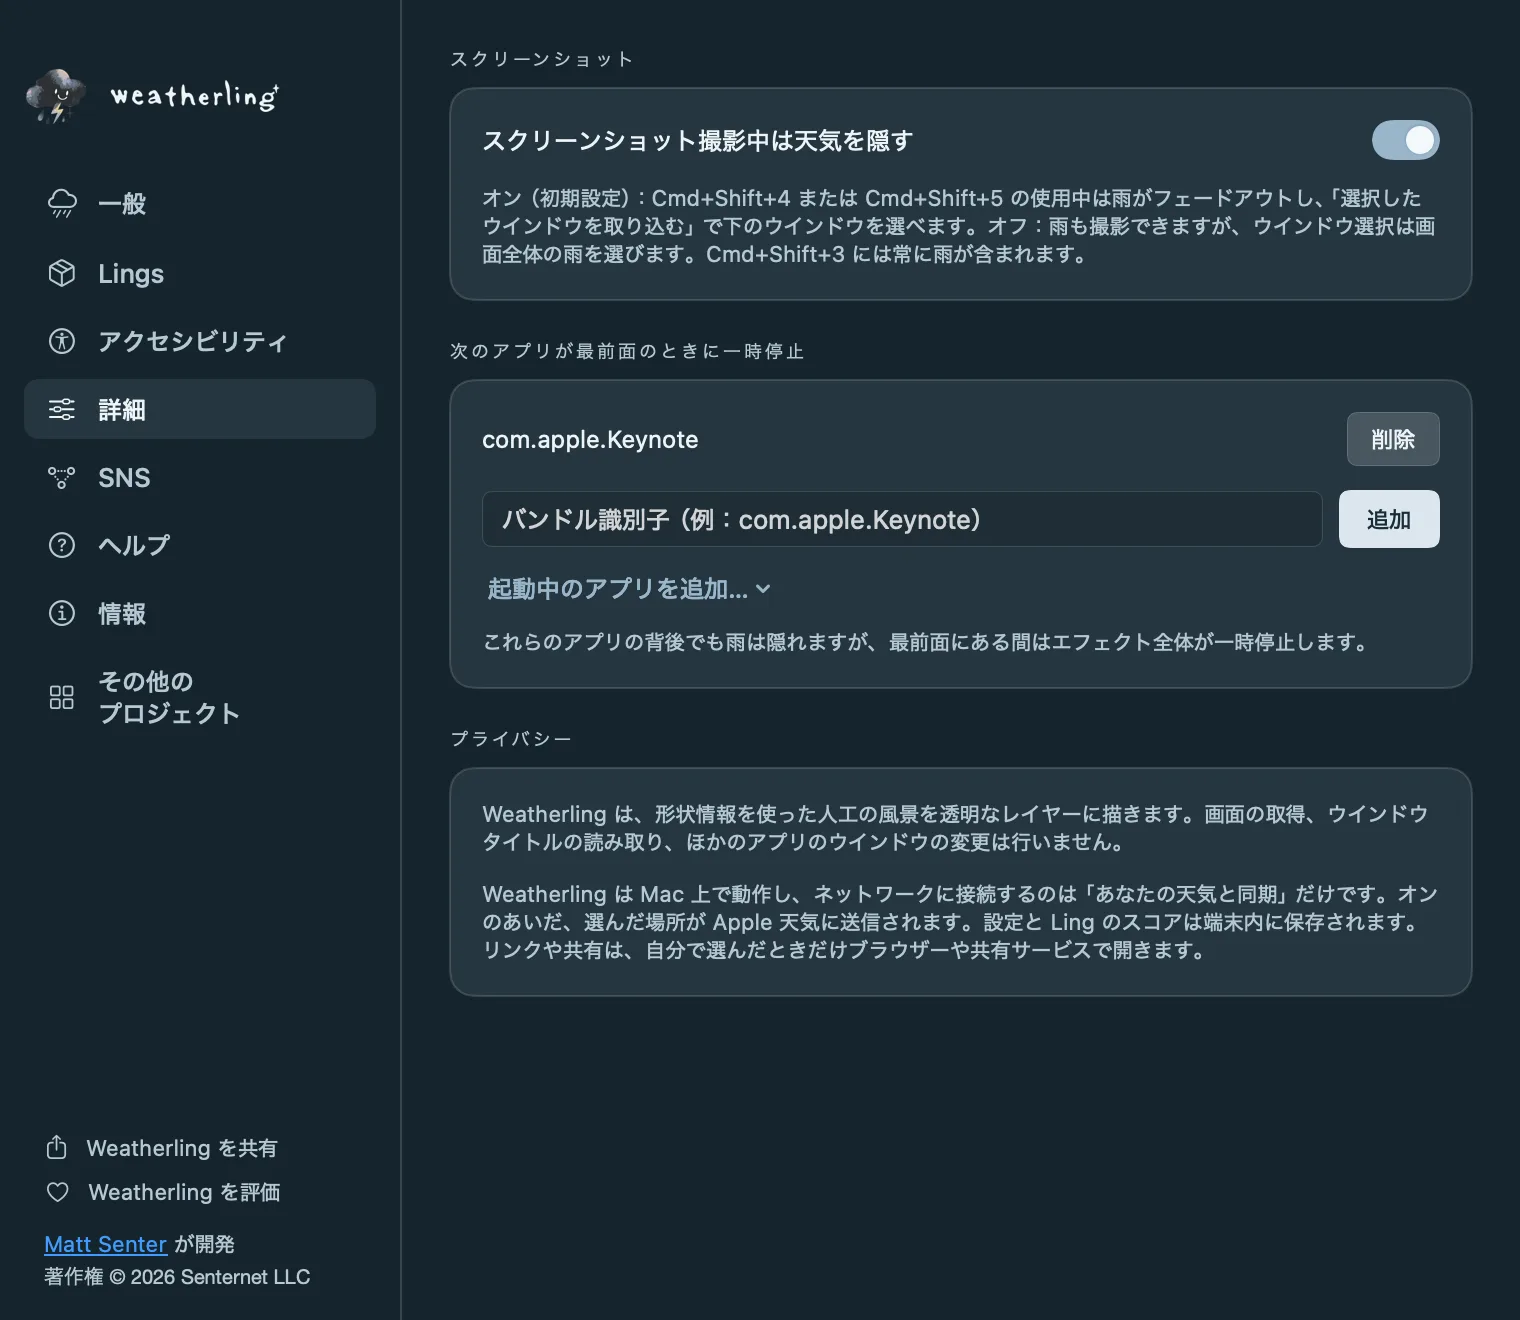The width and height of the screenshot is (1520, 1320).
Task: Click the com.apple.Keynote list entry text
Action: 590,439
